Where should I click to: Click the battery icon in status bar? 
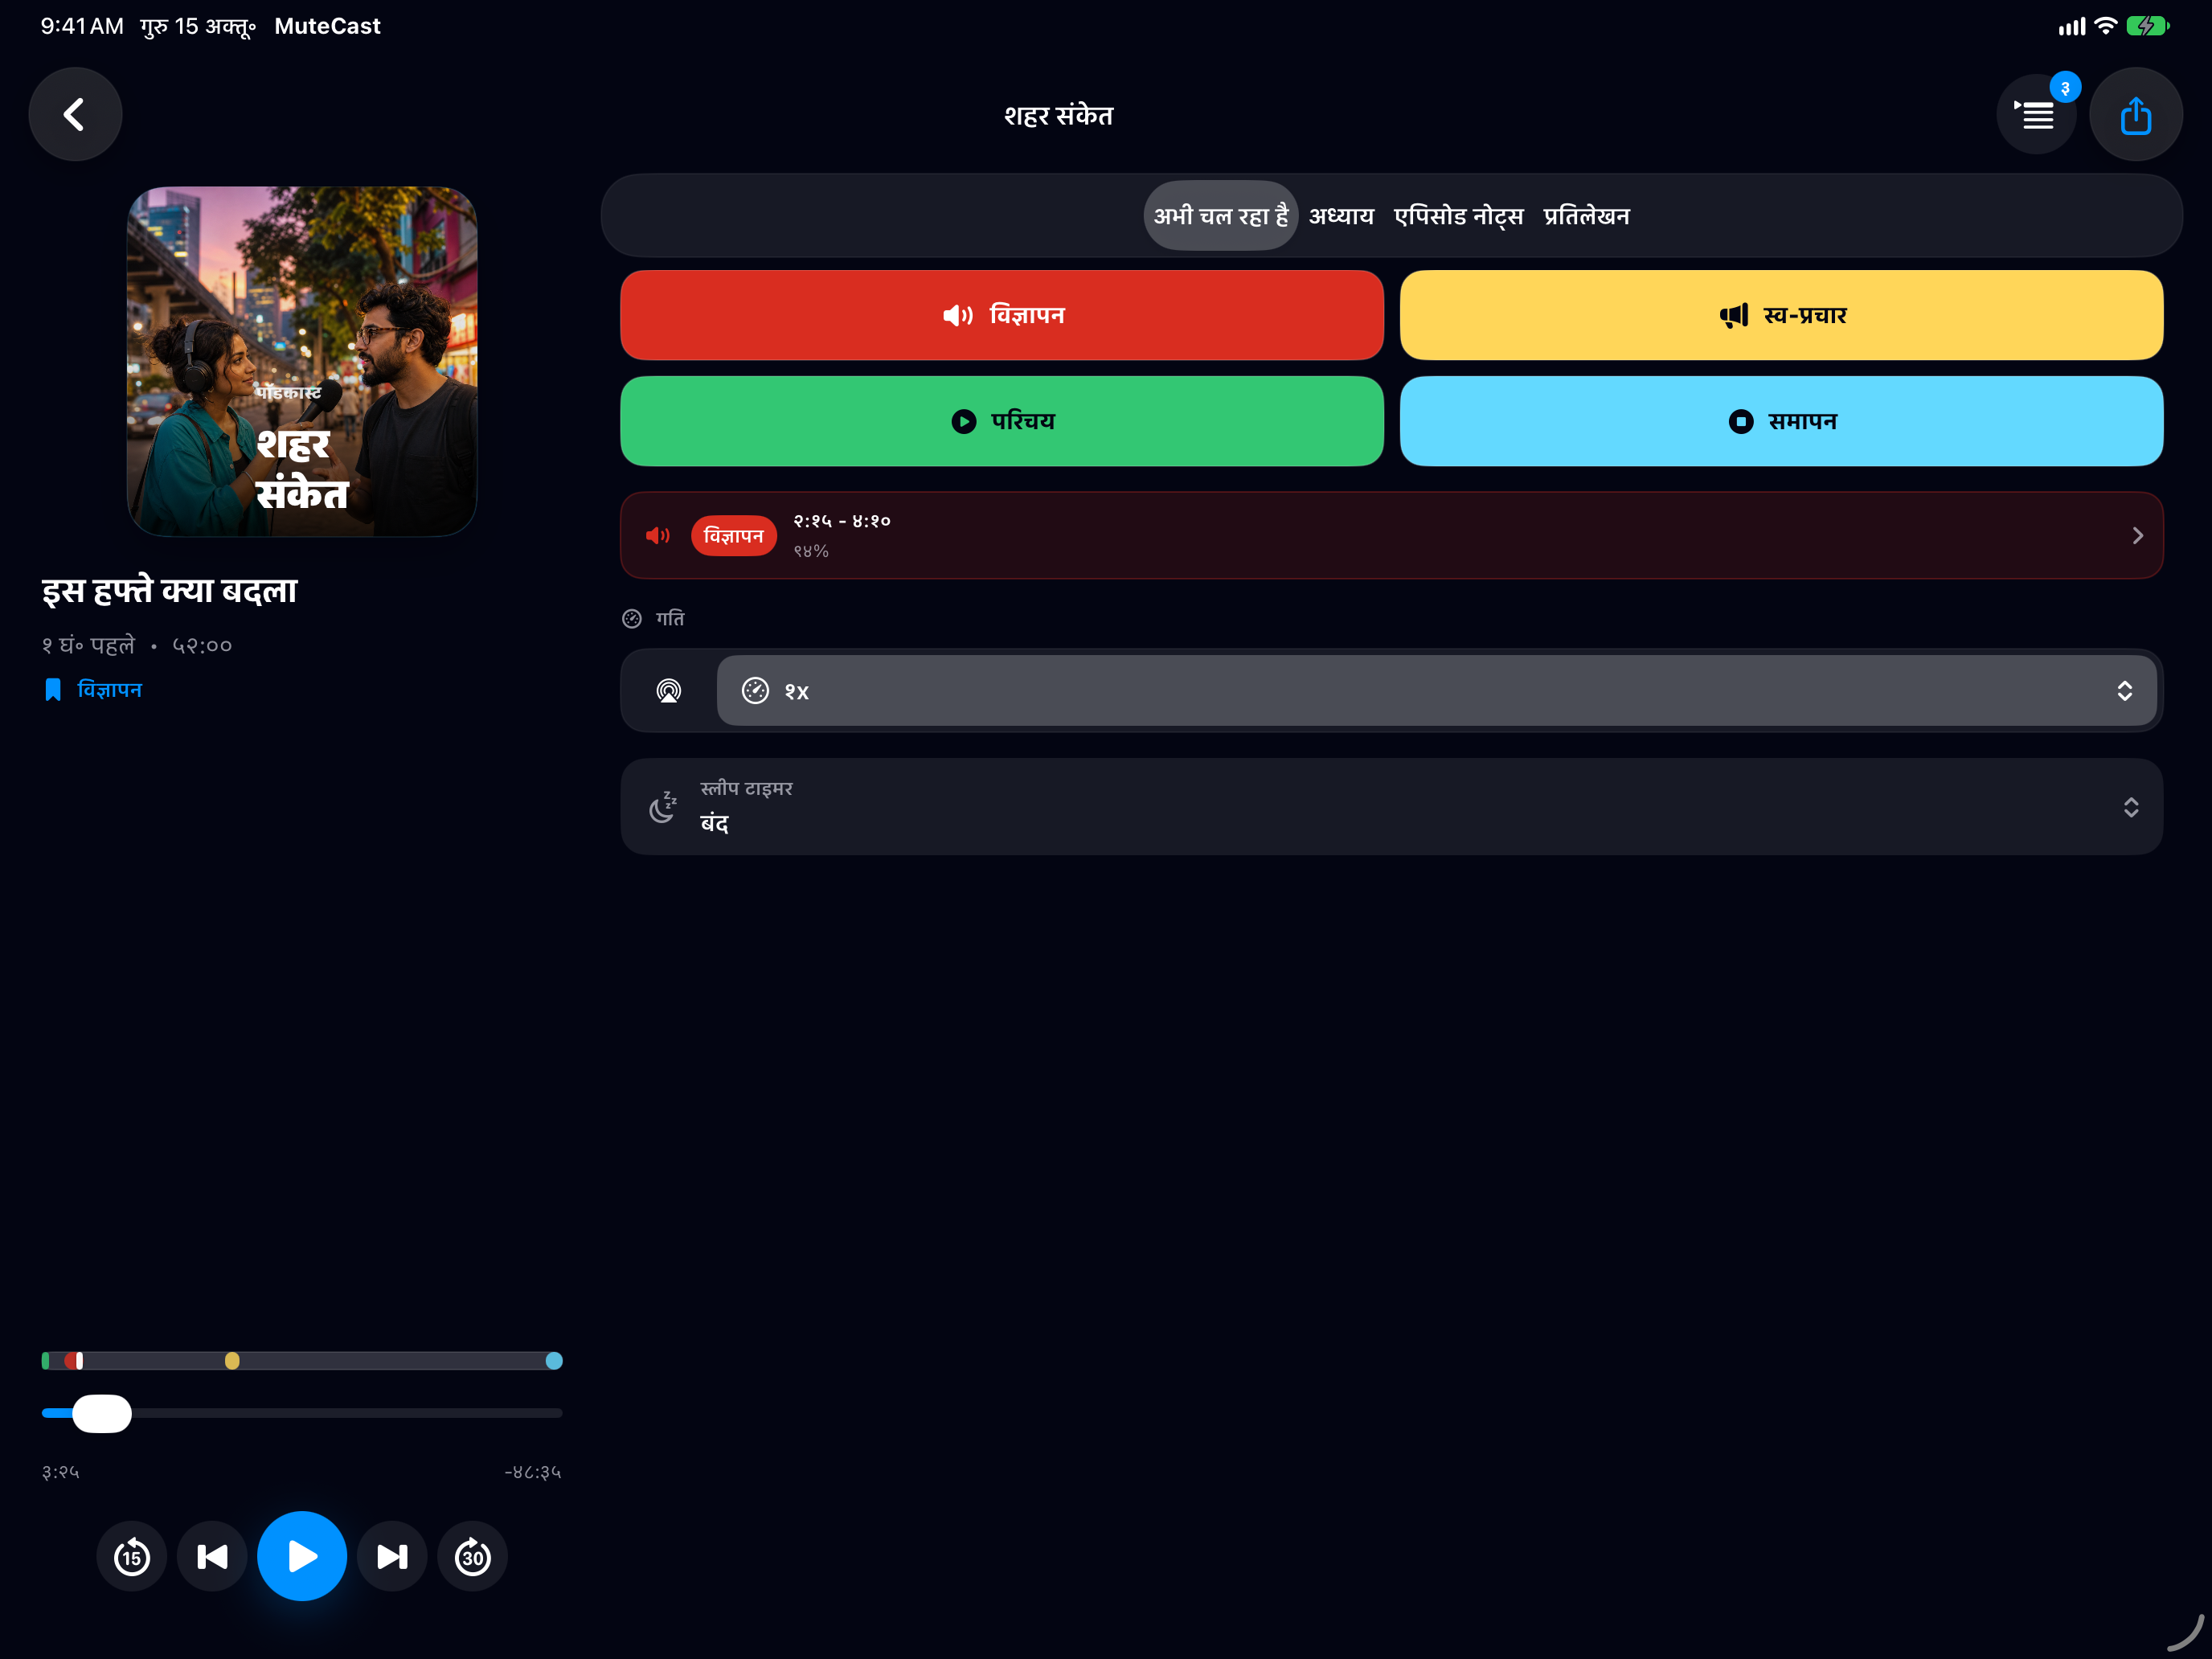coord(2147,26)
